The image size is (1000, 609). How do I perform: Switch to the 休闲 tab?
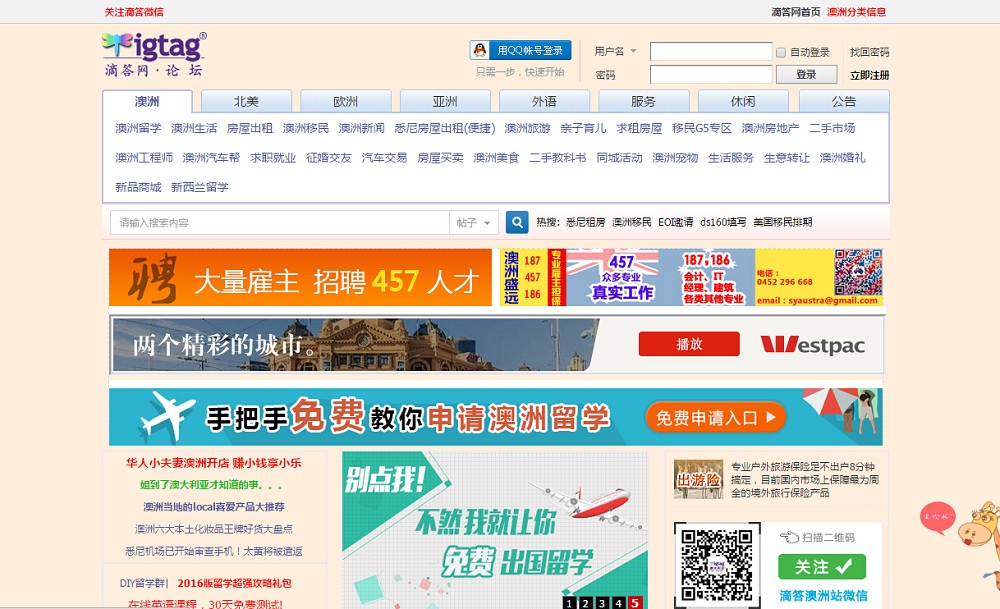tap(743, 101)
